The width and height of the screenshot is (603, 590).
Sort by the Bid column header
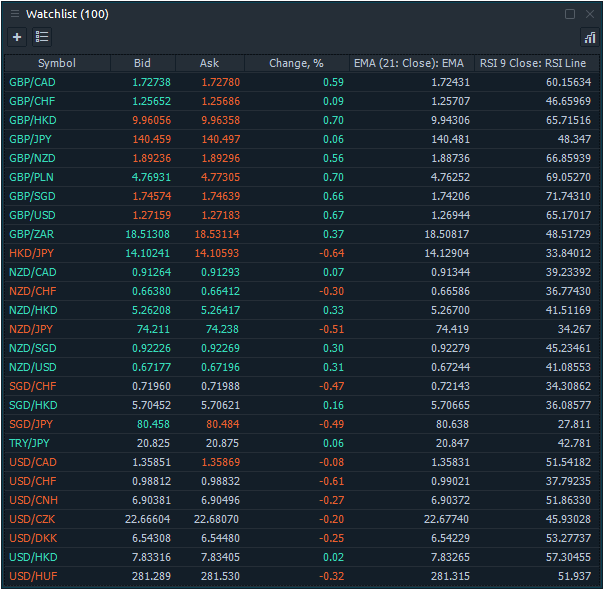[142, 63]
